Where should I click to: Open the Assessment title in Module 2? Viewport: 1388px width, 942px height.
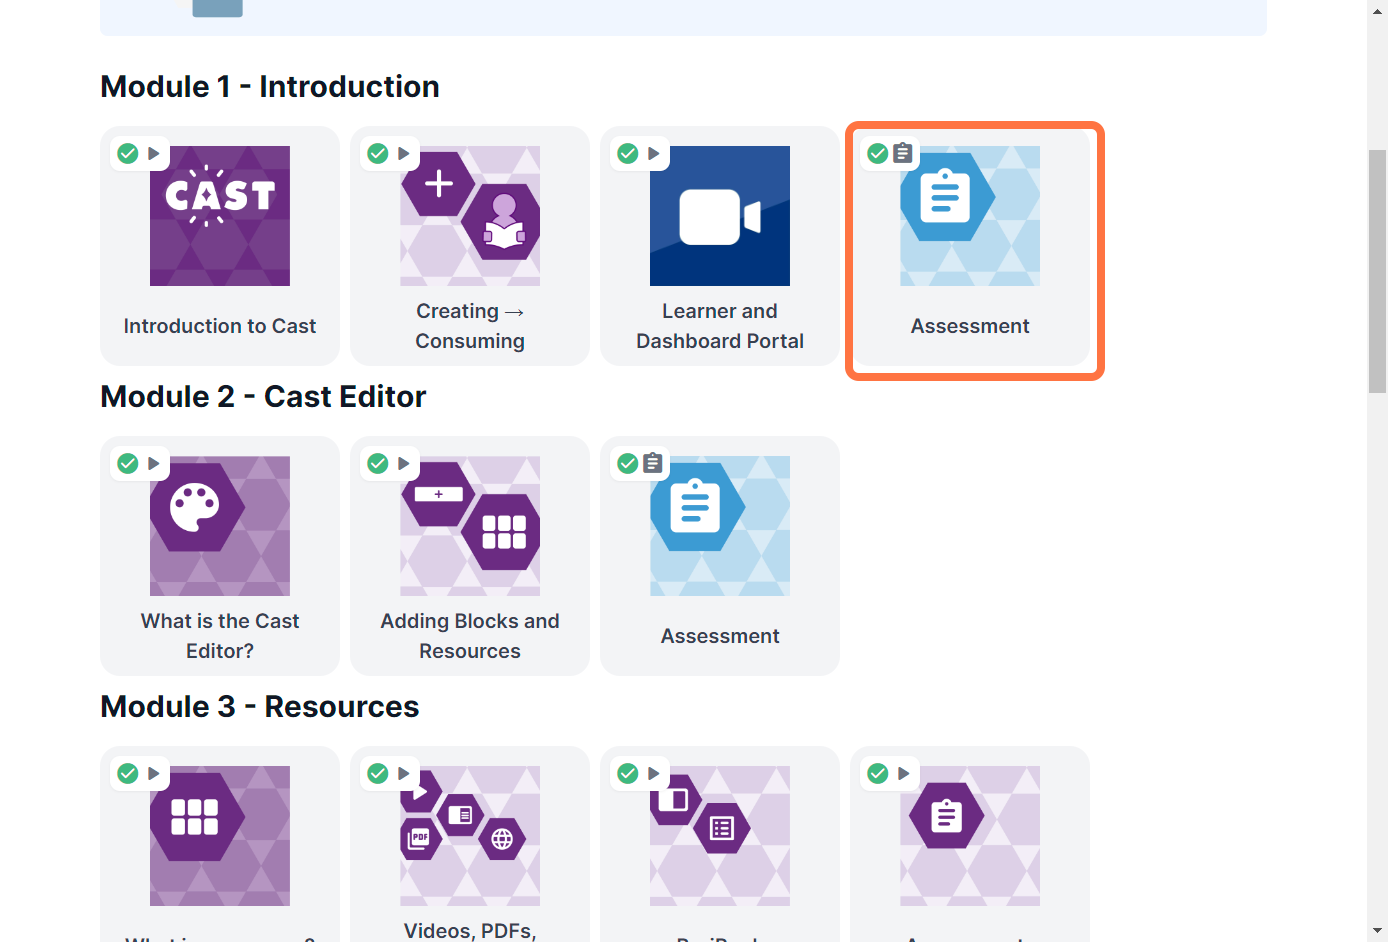click(x=720, y=636)
